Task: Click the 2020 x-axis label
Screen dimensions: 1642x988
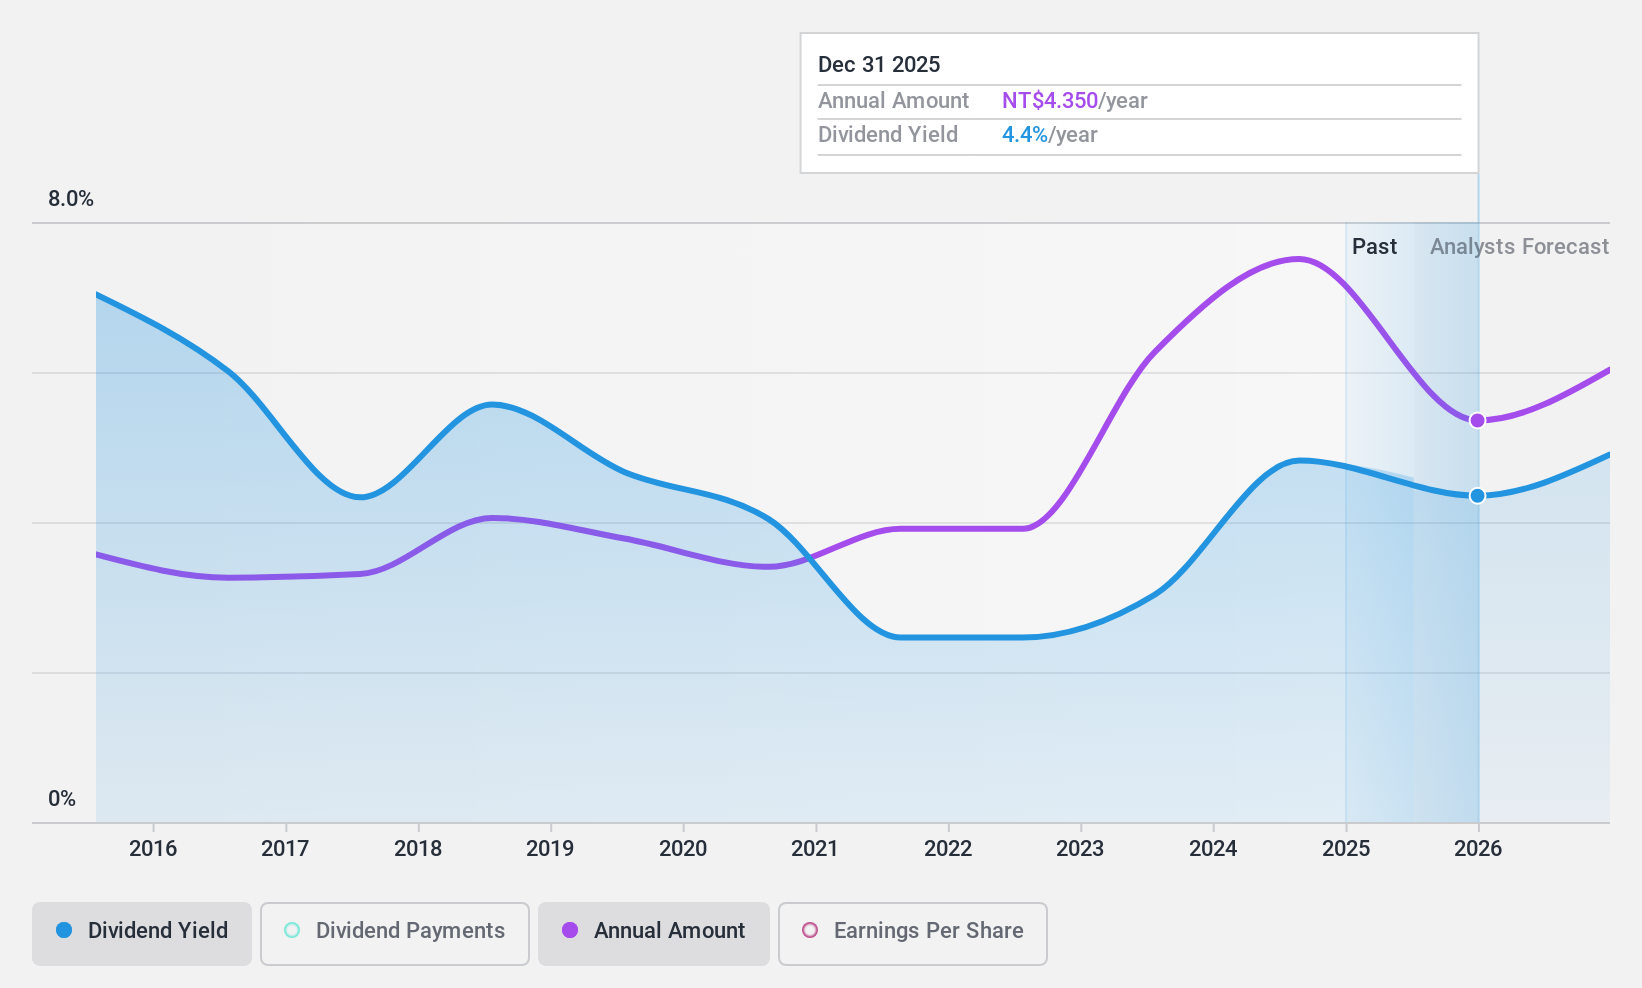Action: (x=683, y=848)
